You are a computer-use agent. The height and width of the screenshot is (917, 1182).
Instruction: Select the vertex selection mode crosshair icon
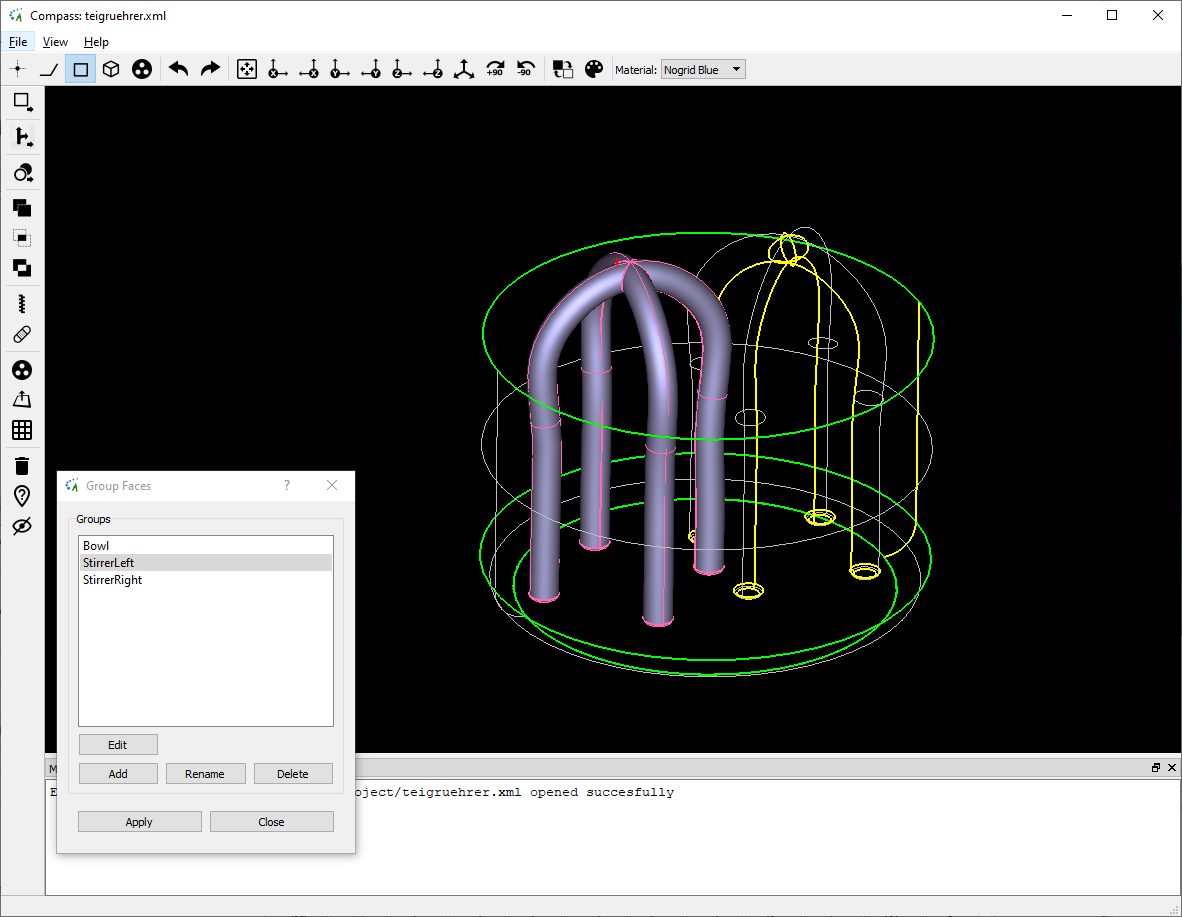click(18, 69)
